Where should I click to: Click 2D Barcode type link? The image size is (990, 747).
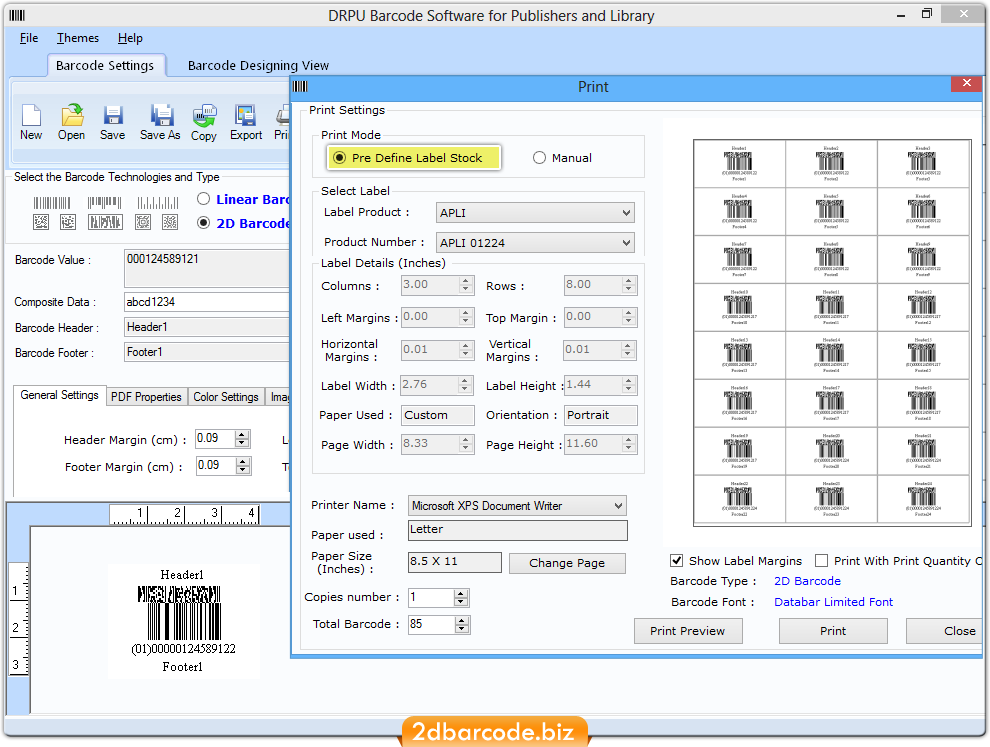tap(807, 581)
